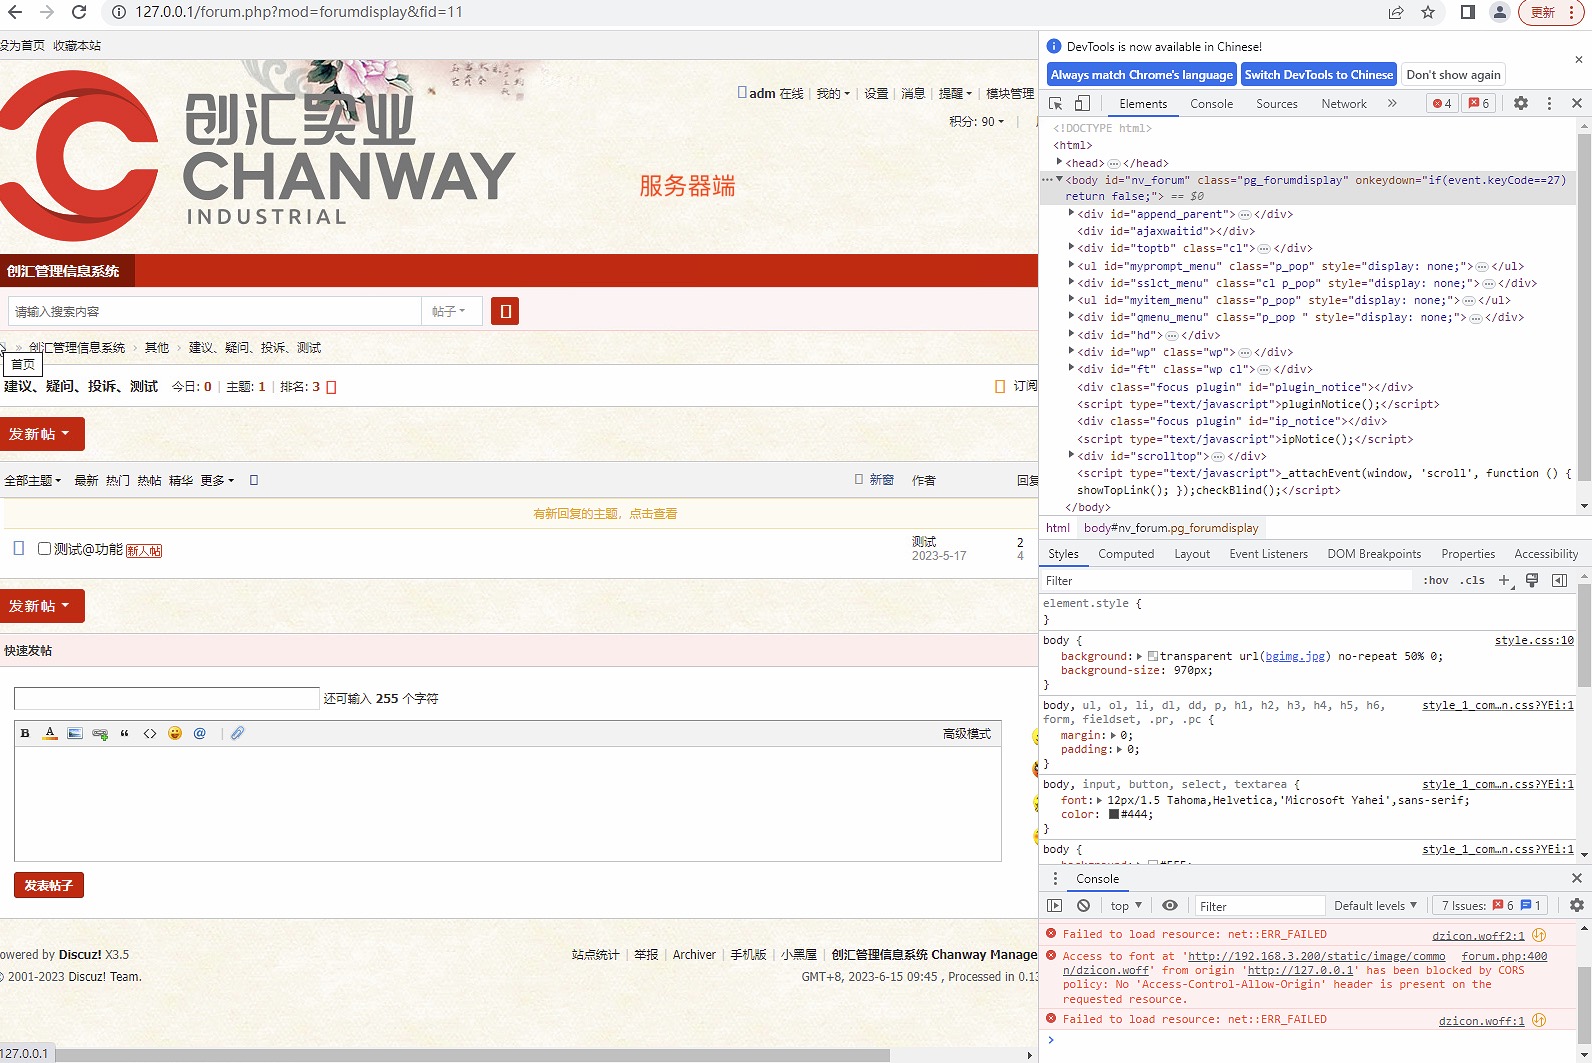Click the red search button beside search box
The height and width of the screenshot is (1063, 1592).
(x=505, y=311)
